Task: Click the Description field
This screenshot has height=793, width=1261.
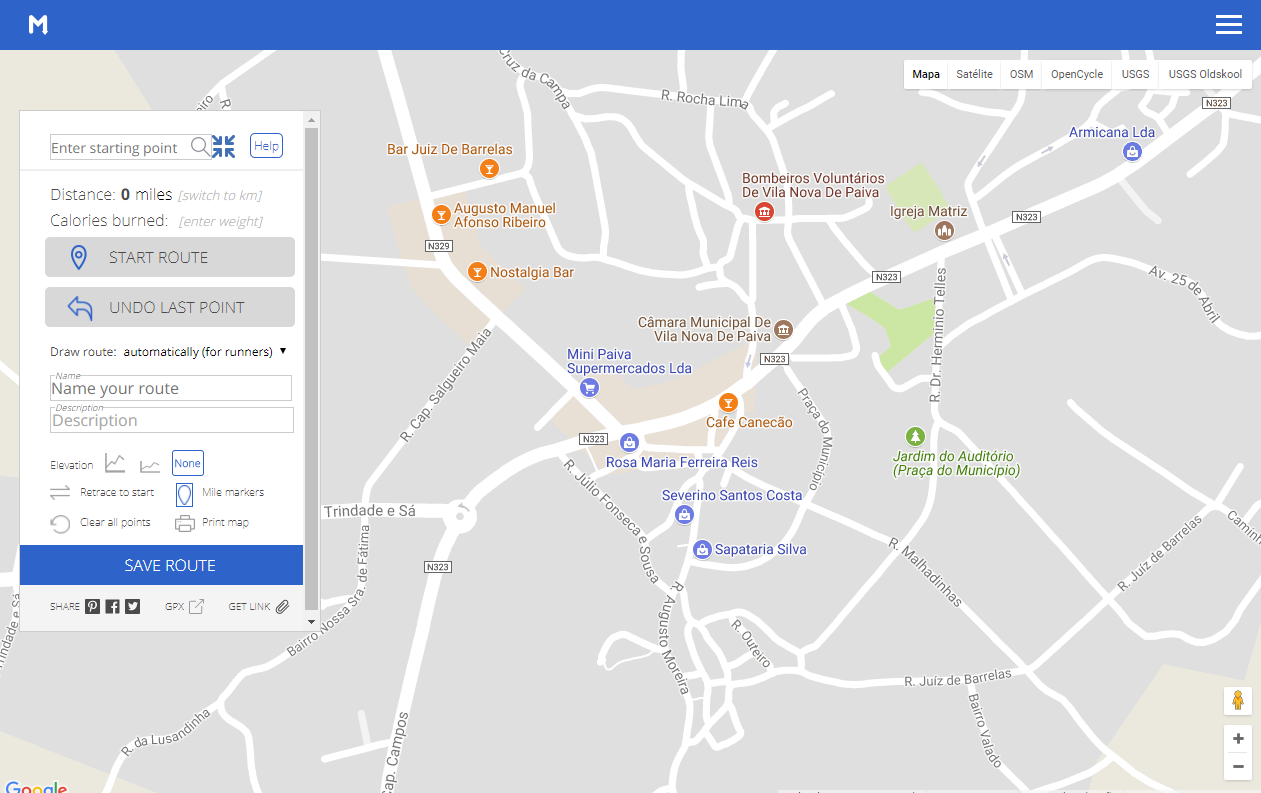Action: (x=172, y=420)
